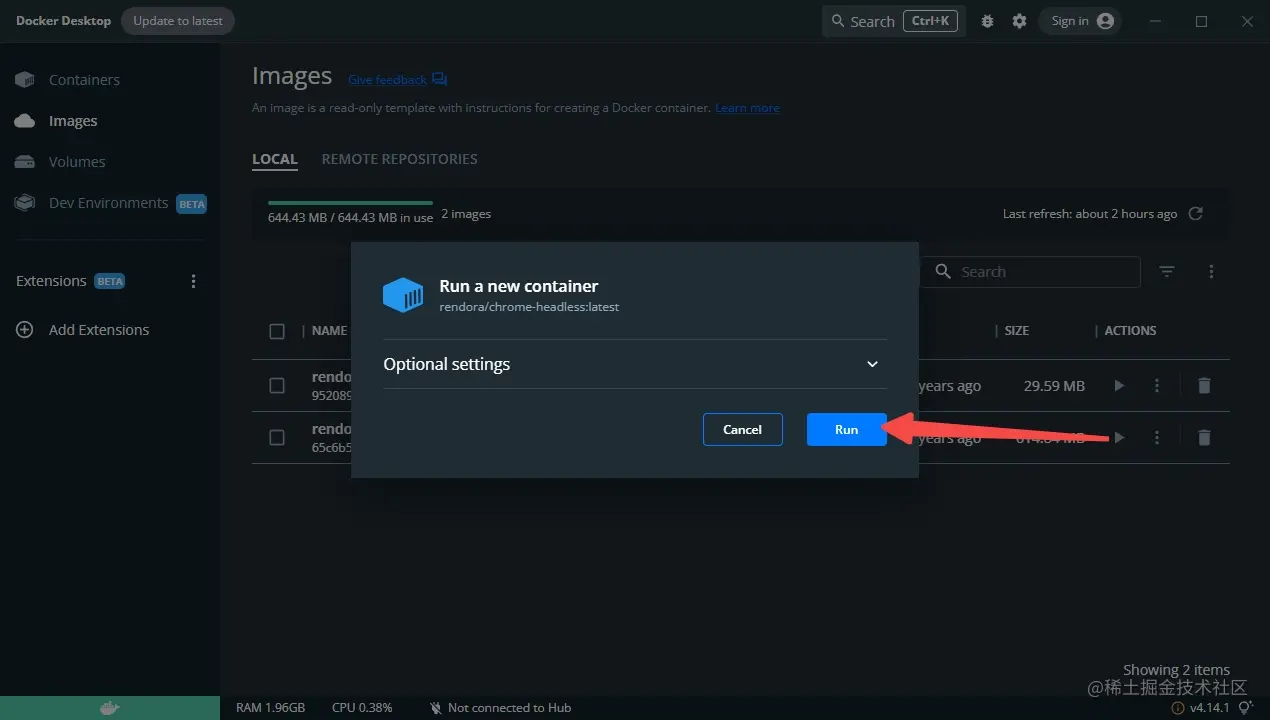Image resolution: width=1270 pixels, height=720 pixels.
Task: Delete the second image row
Action: click(1204, 438)
